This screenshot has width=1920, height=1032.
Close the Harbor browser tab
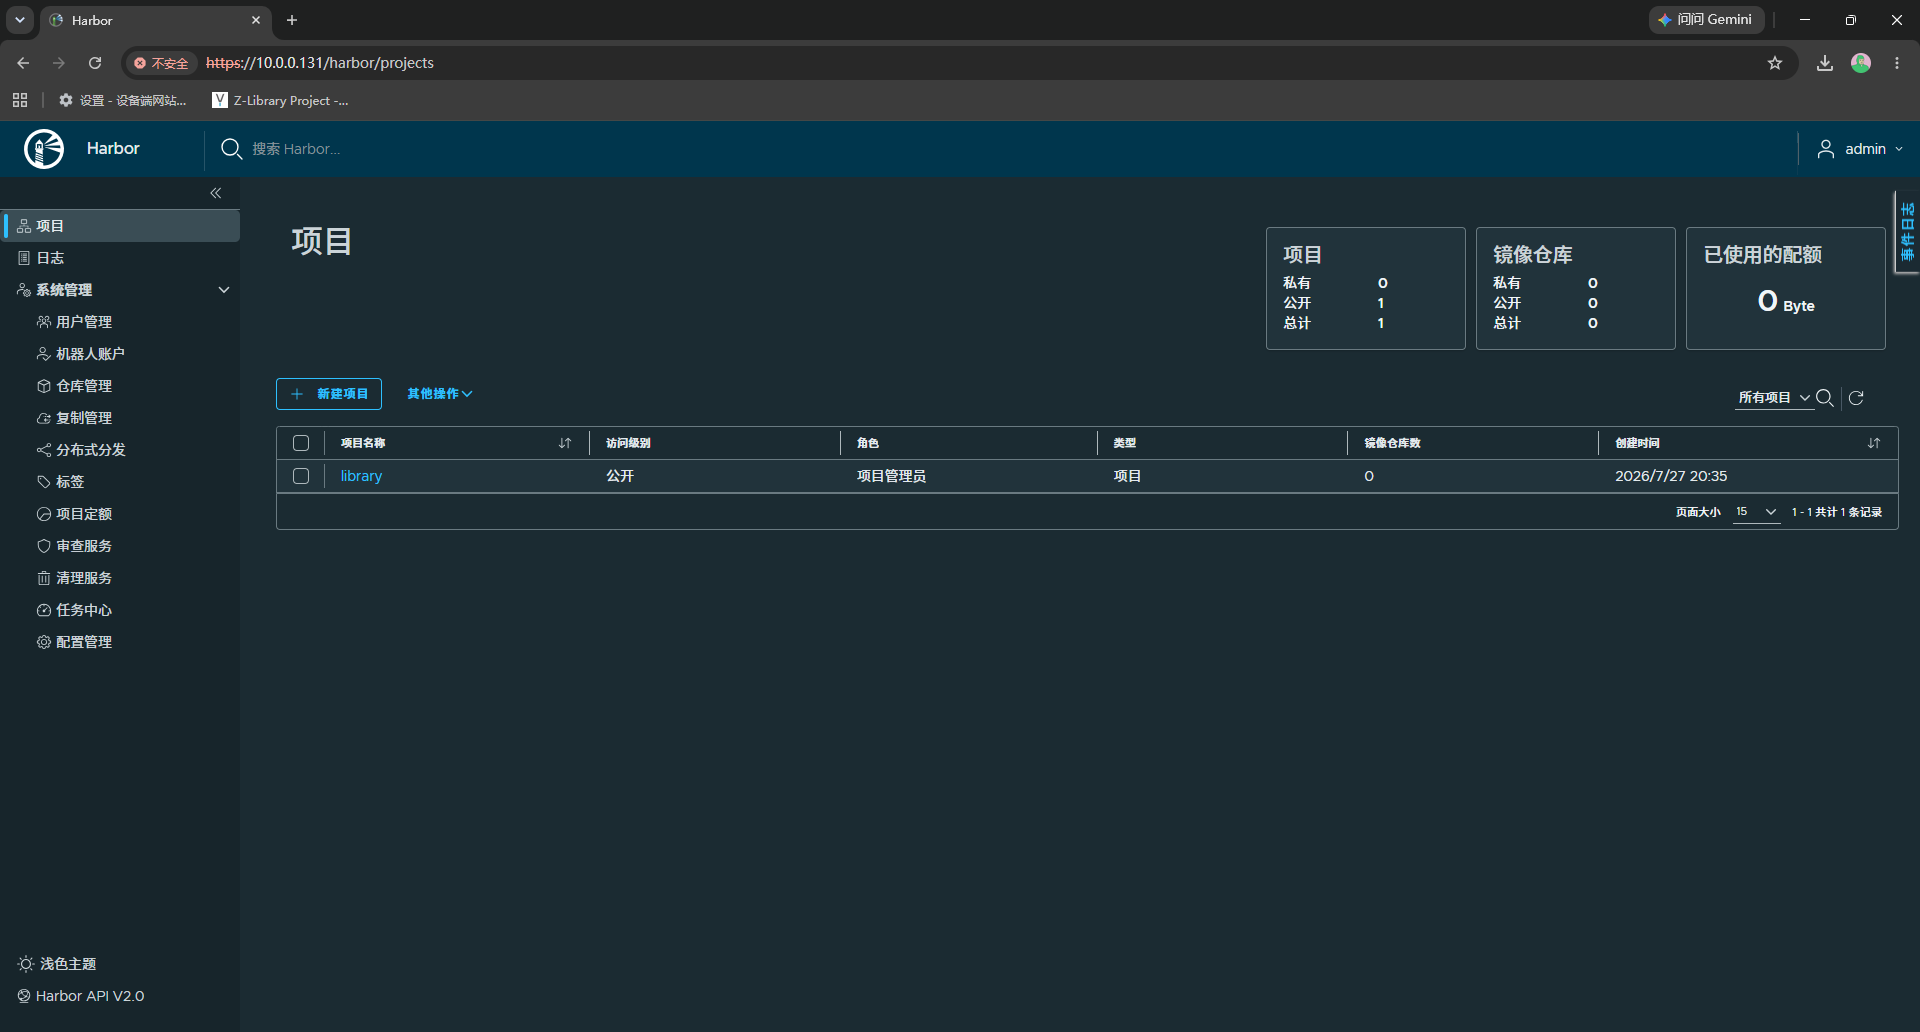coord(256,20)
